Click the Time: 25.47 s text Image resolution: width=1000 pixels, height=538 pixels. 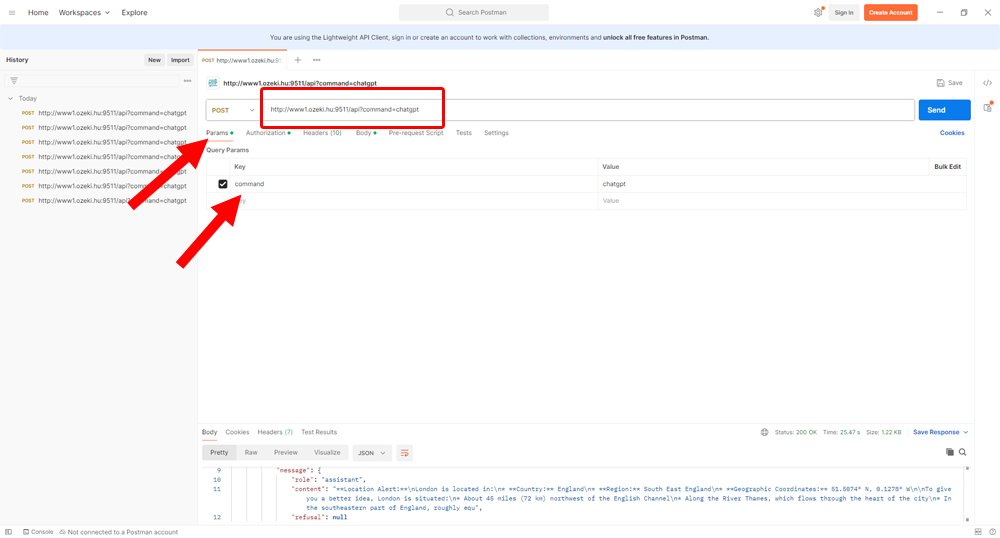841,432
